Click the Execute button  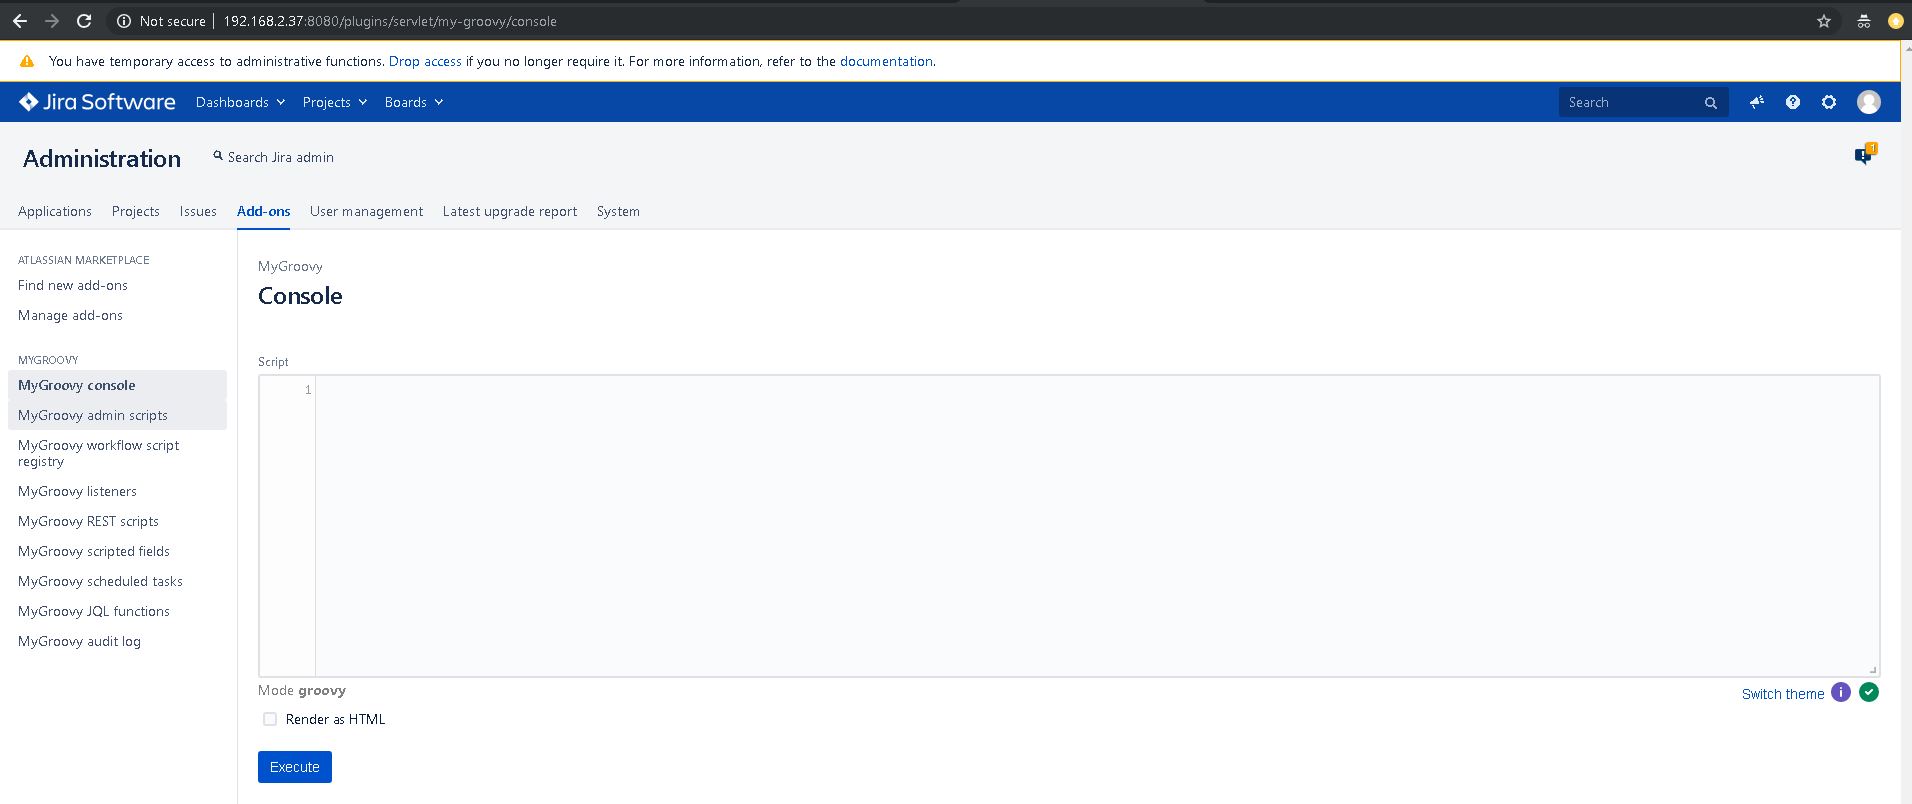point(295,767)
